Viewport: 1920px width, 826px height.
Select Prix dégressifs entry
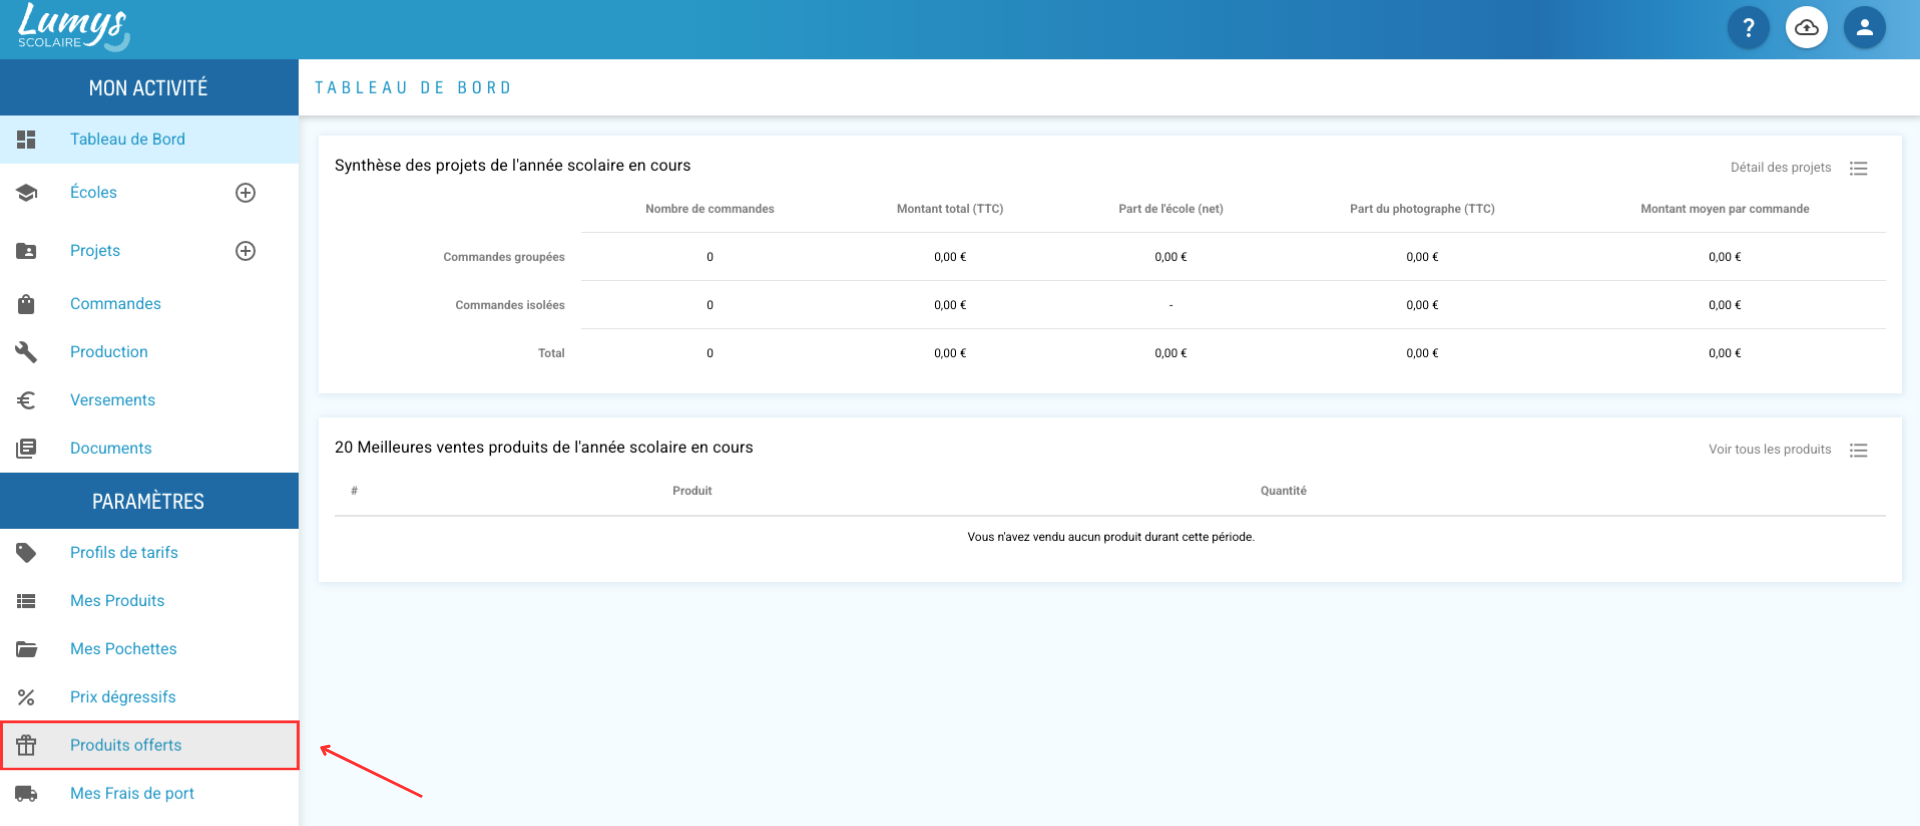pyautogui.click(x=150, y=697)
